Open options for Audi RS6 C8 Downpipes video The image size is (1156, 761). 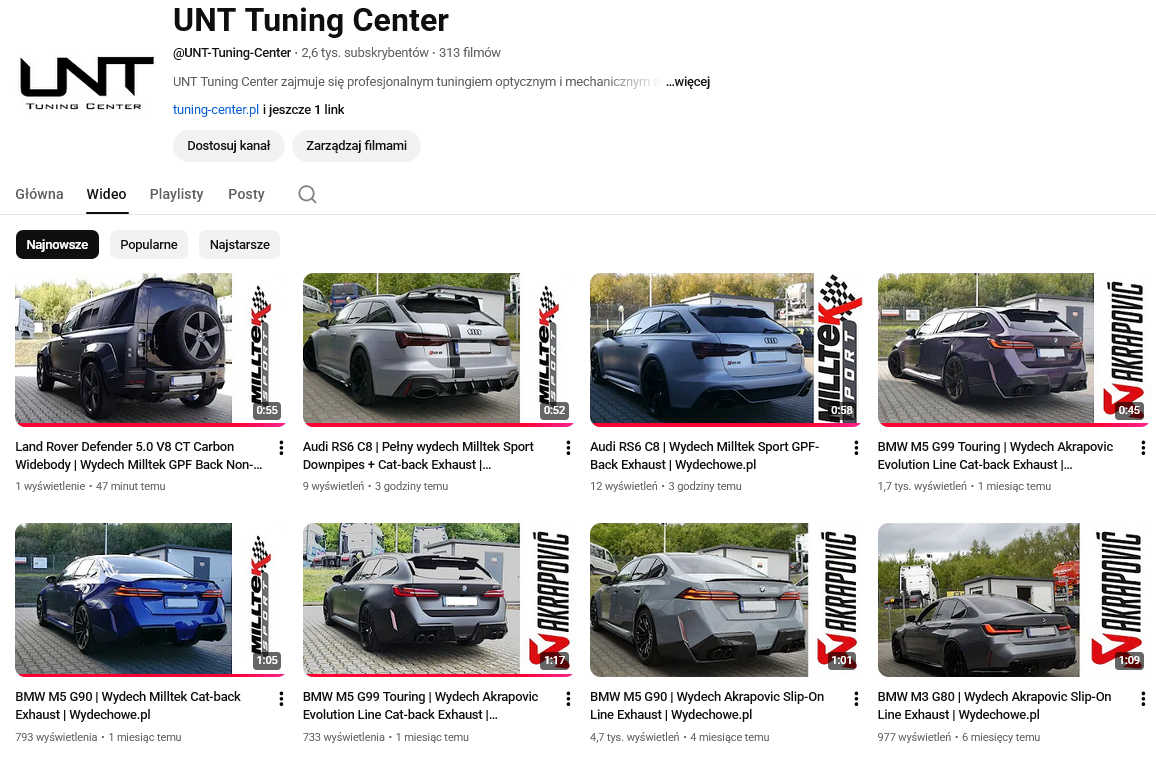tap(568, 448)
